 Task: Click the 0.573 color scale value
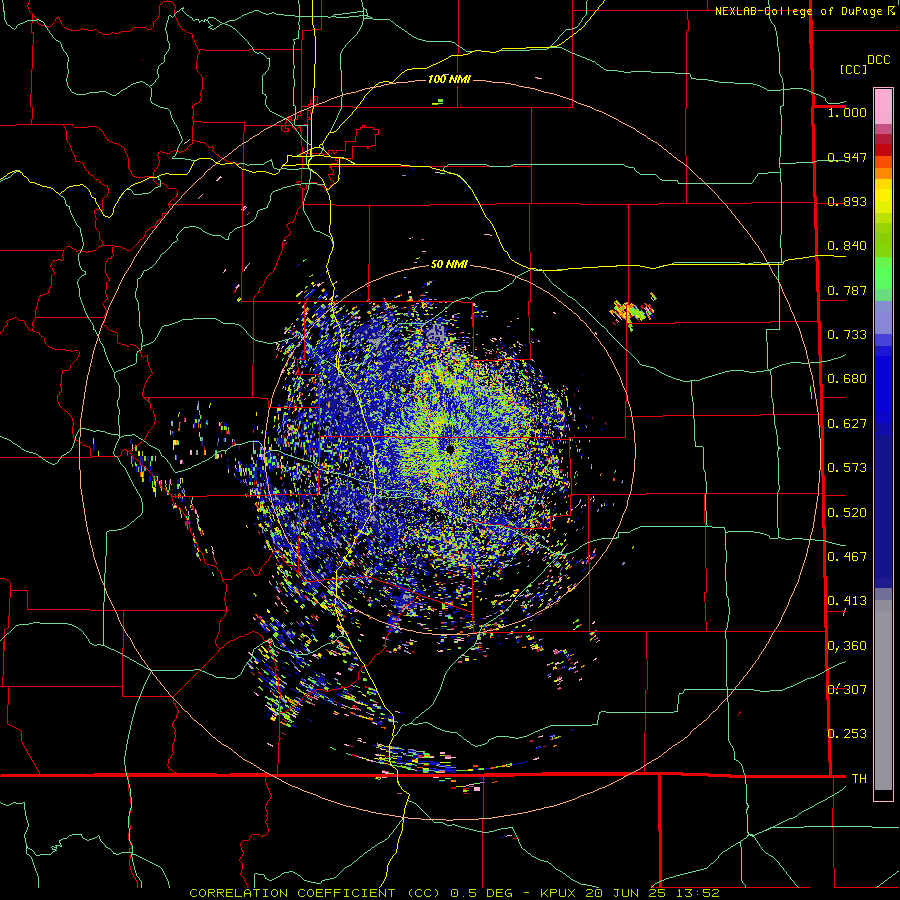tap(847, 468)
